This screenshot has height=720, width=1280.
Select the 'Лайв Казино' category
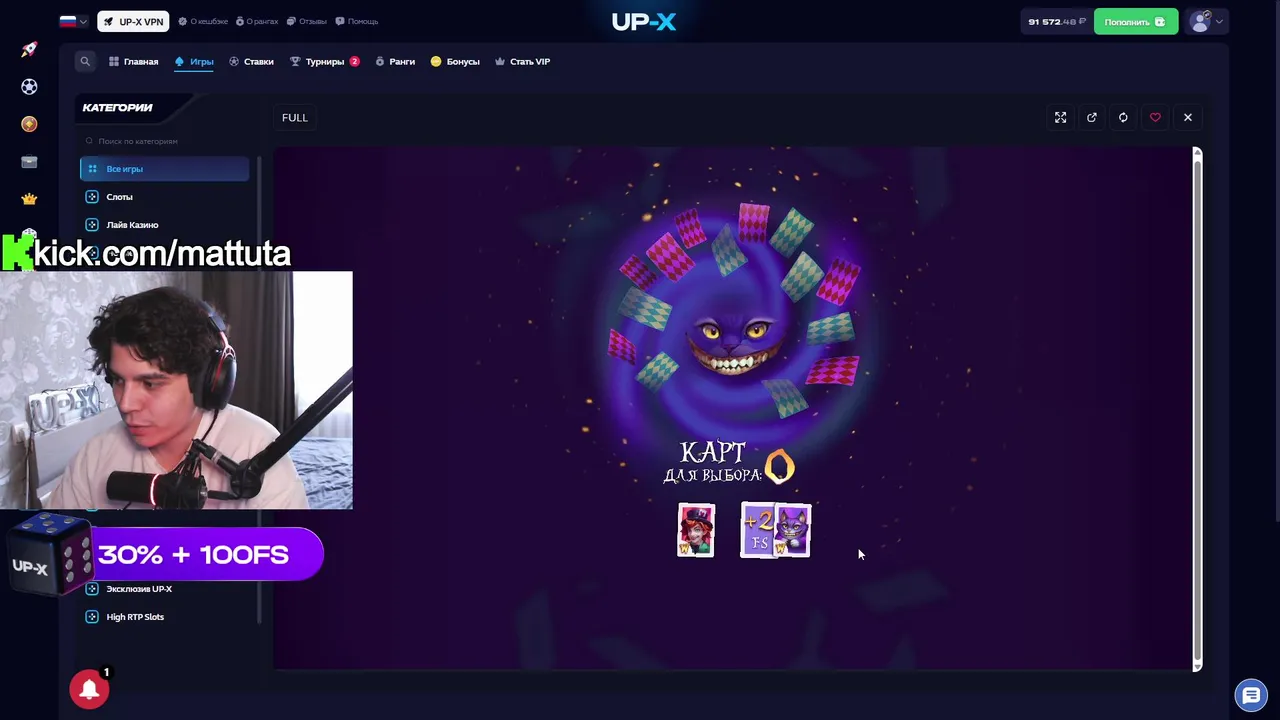(165, 225)
